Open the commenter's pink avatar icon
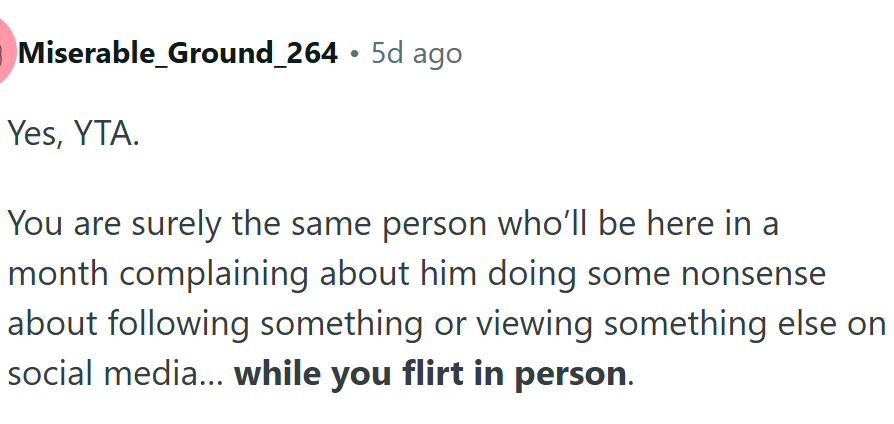Viewport: 894px width, 424px height. (x=6, y=52)
